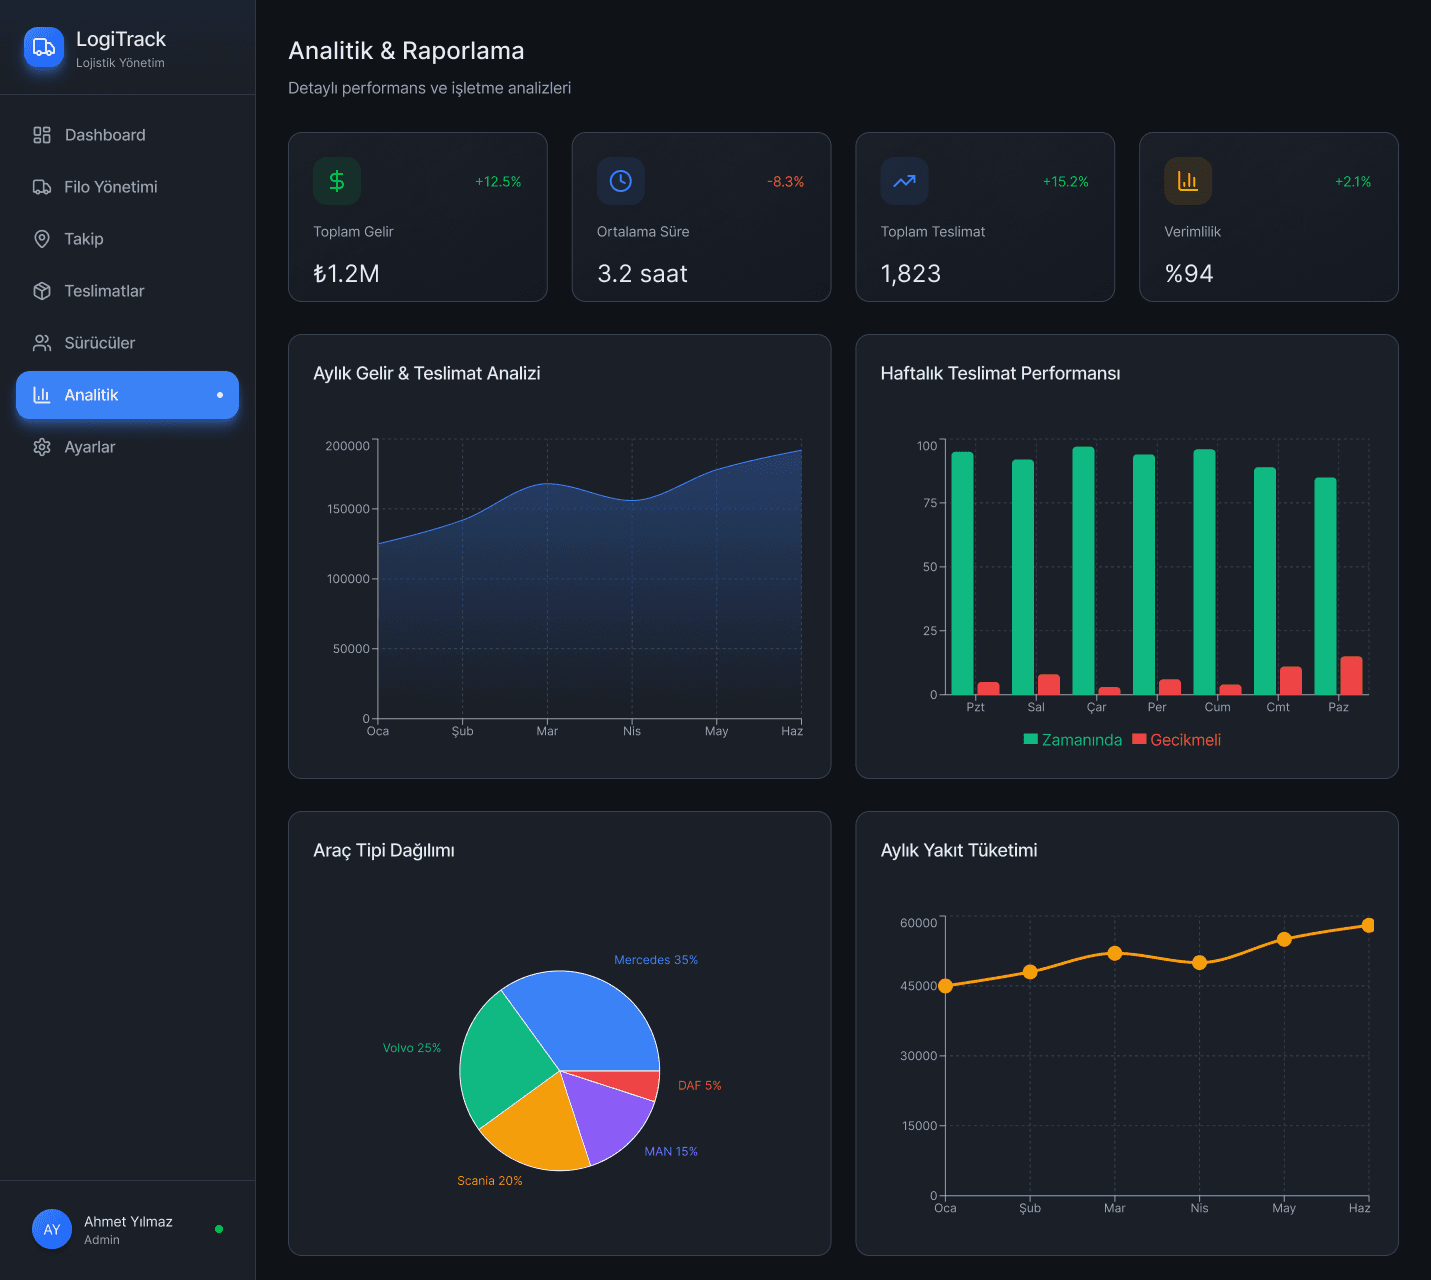
Task: Click the +15.2% change on Toplam Teslimat
Action: pos(1066,182)
